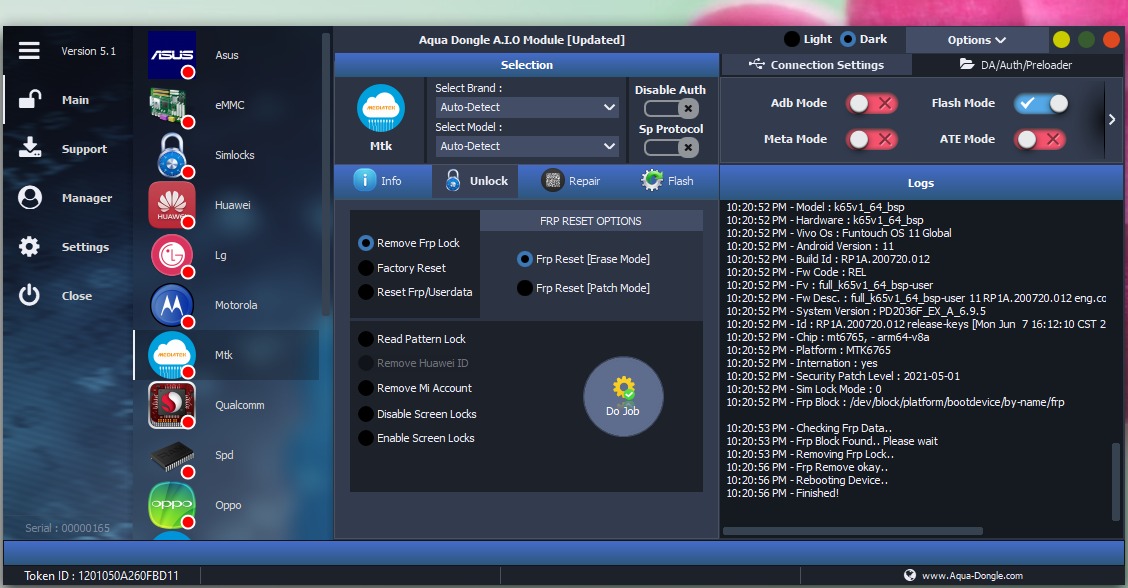Click the Motorola label in brand list
1128x588 pixels.
[236, 305]
